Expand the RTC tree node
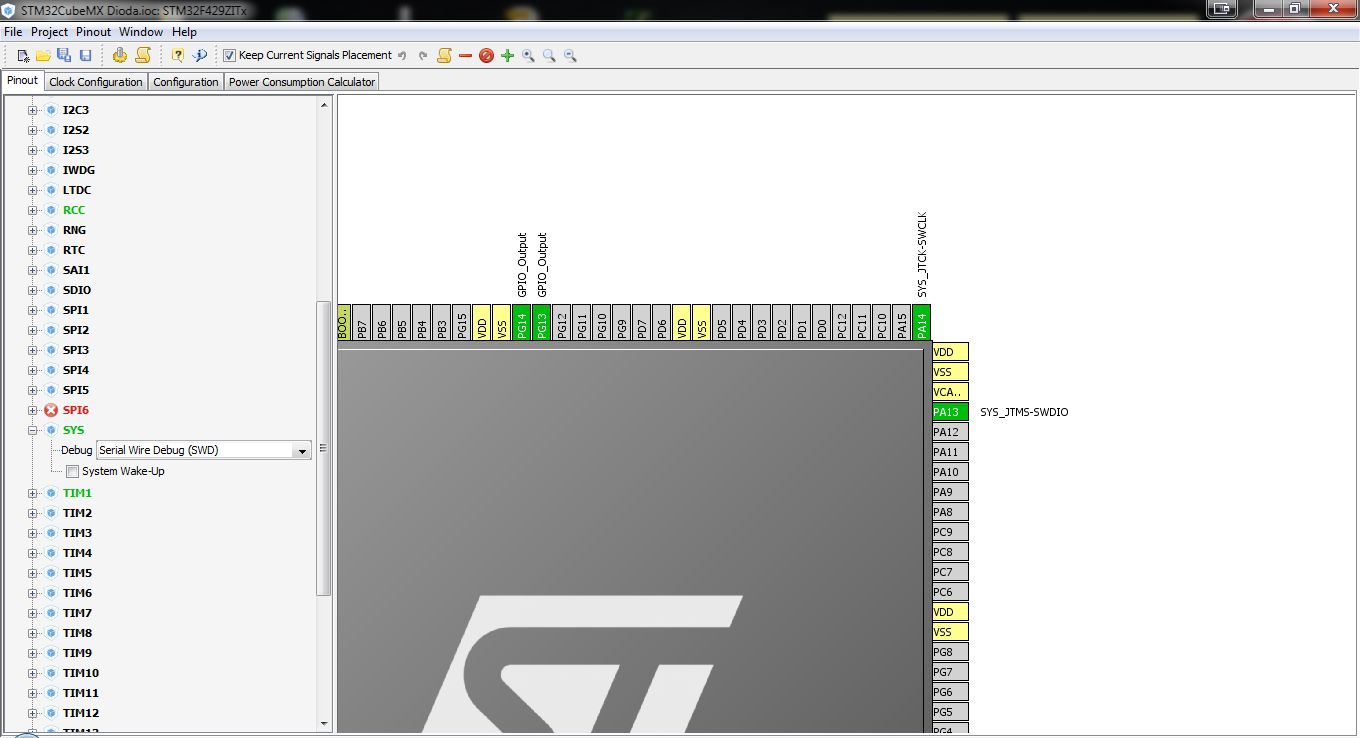The width and height of the screenshot is (1360, 738). tap(32, 250)
